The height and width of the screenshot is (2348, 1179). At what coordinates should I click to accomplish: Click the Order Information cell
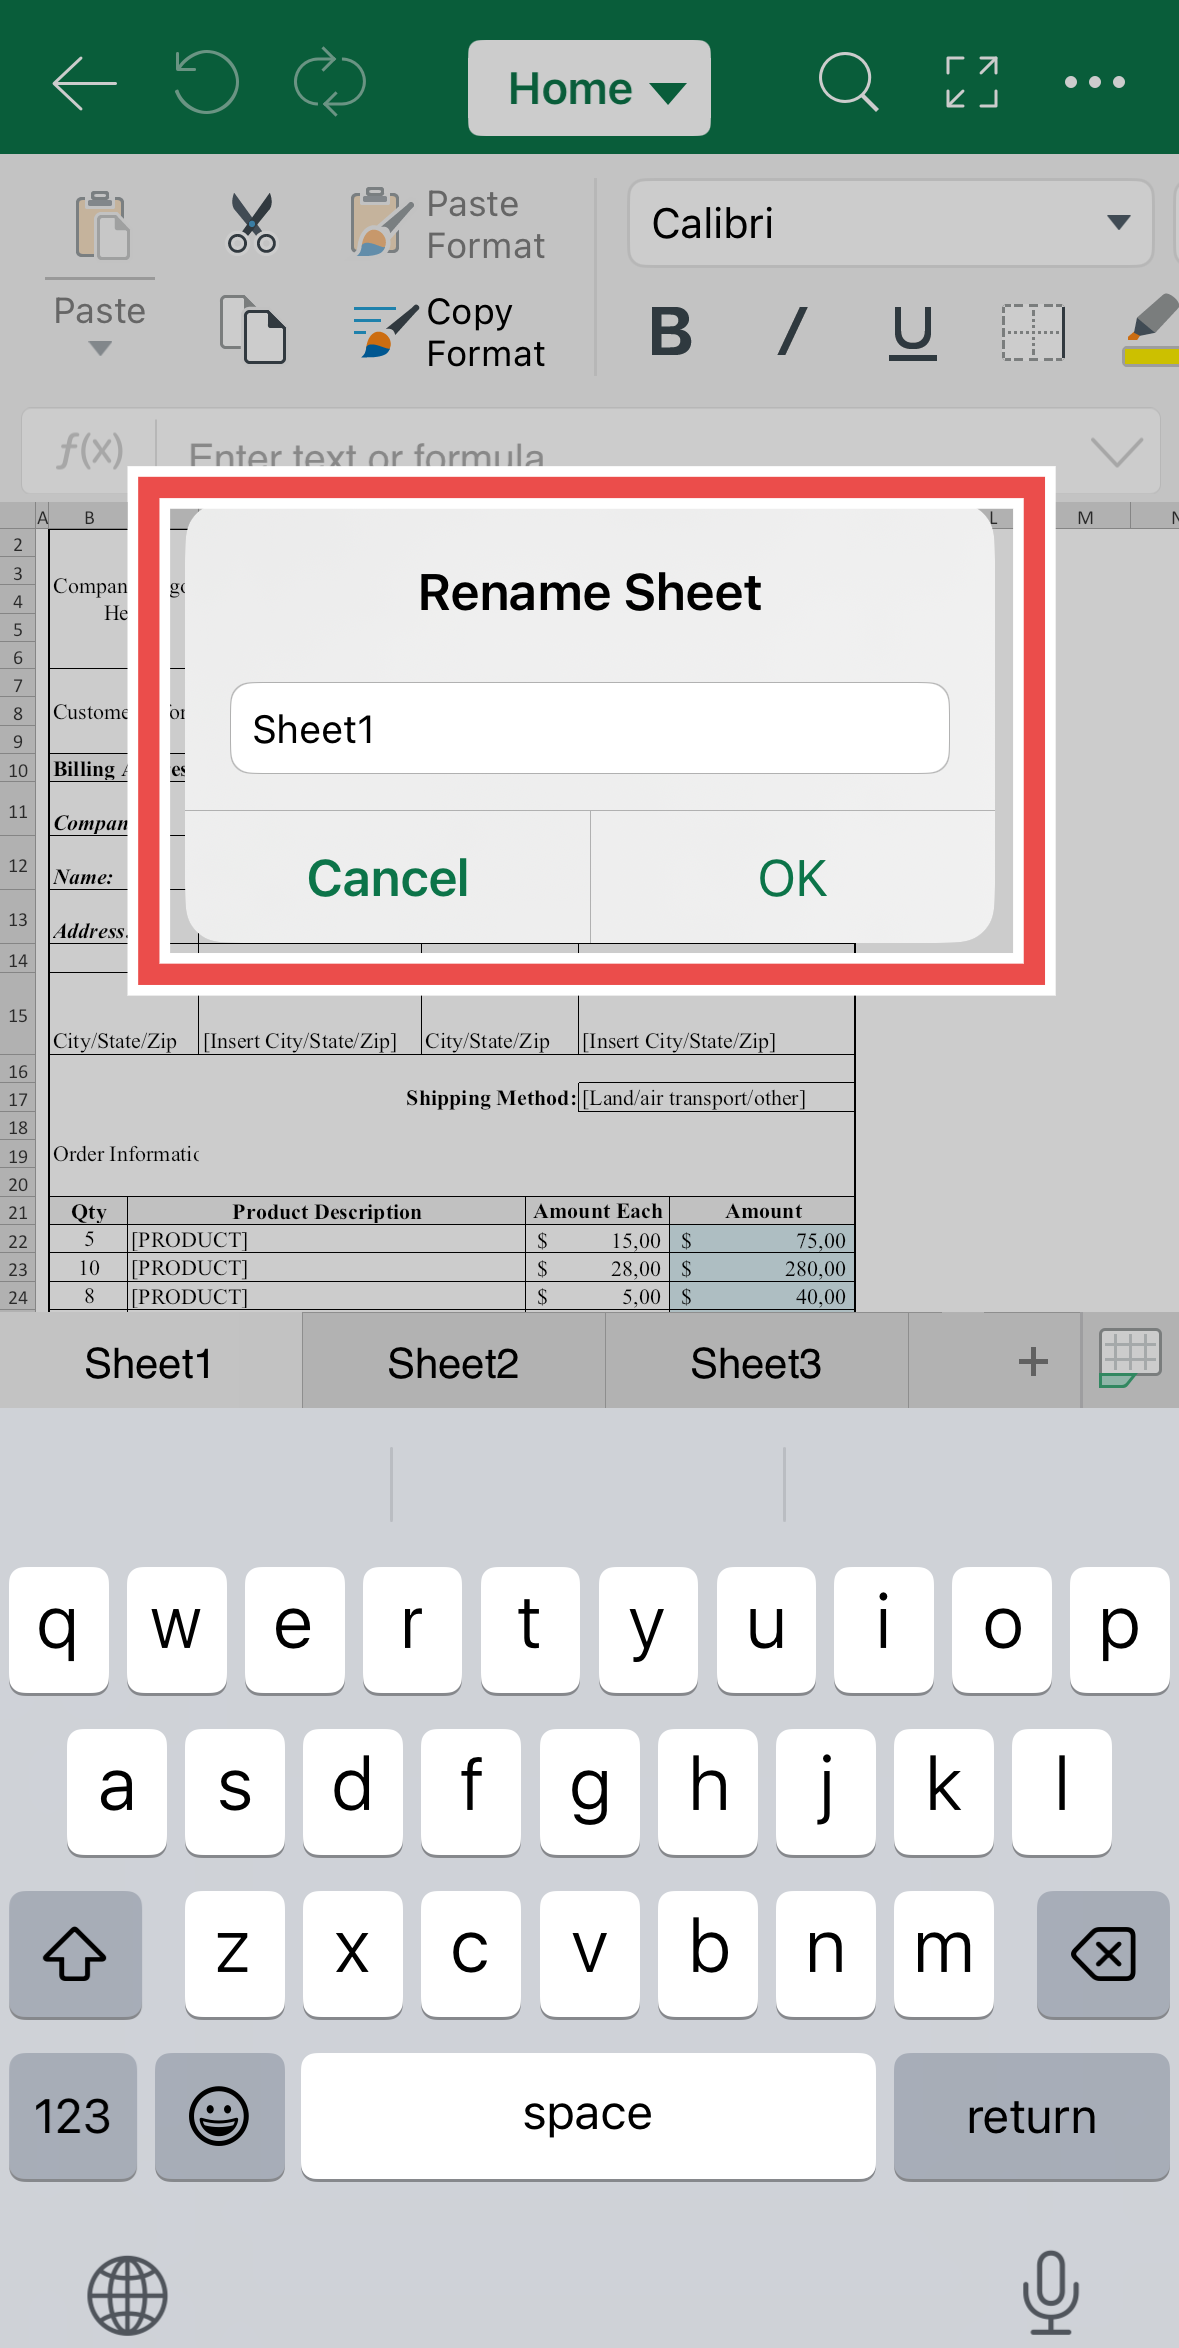[126, 1154]
